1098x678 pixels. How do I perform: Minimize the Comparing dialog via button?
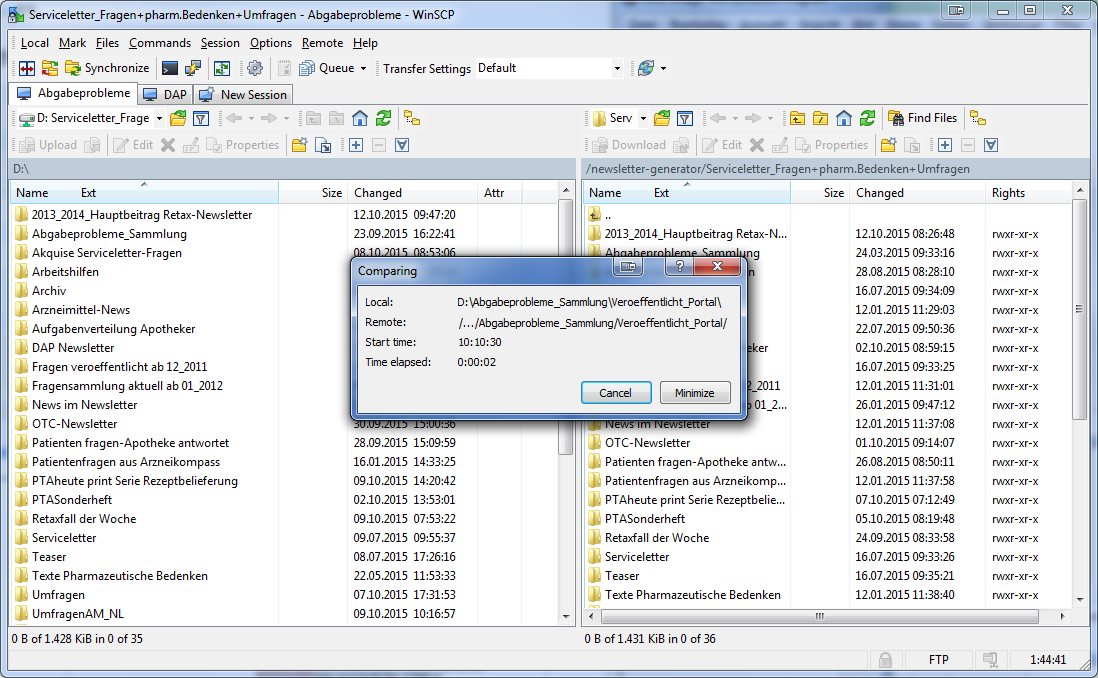click(x=694, y=393)
